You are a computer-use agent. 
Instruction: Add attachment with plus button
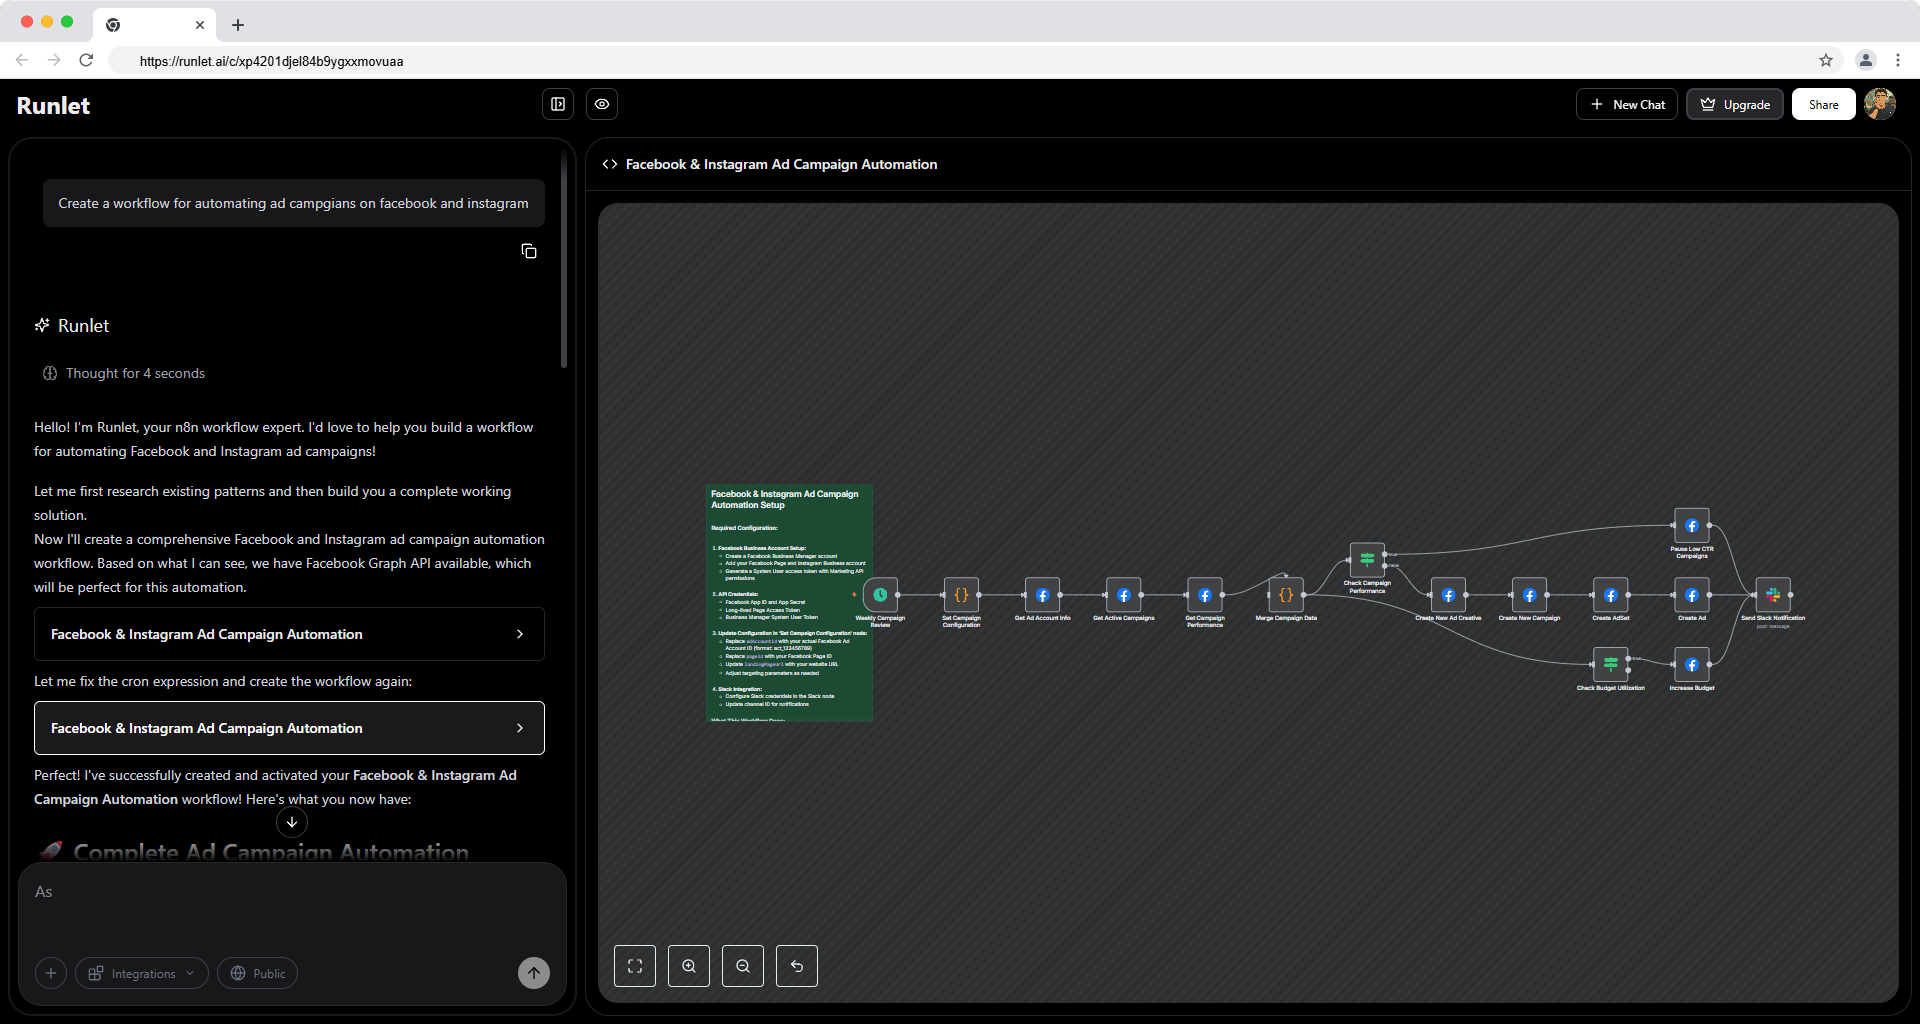51,973
